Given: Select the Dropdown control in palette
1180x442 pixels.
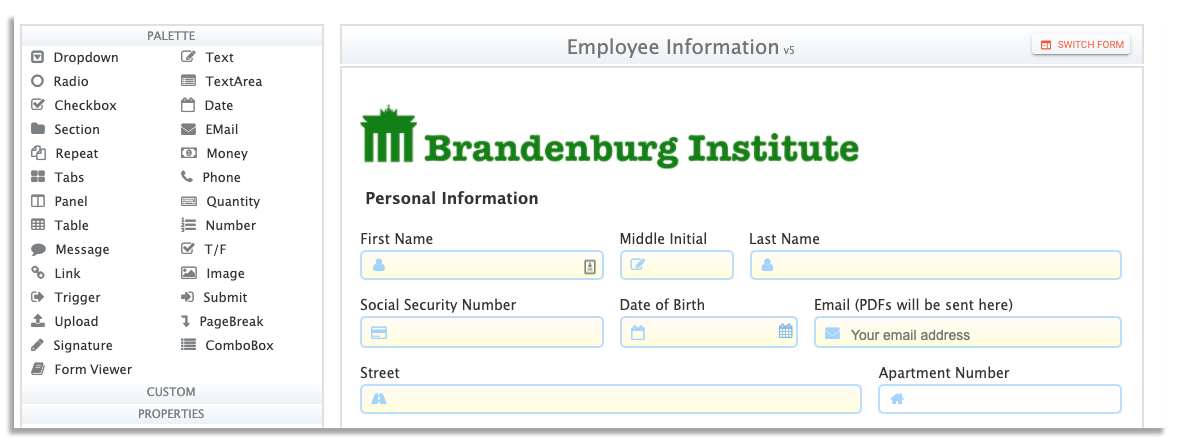Looking at the screenshot, I should tap(75, 57).
